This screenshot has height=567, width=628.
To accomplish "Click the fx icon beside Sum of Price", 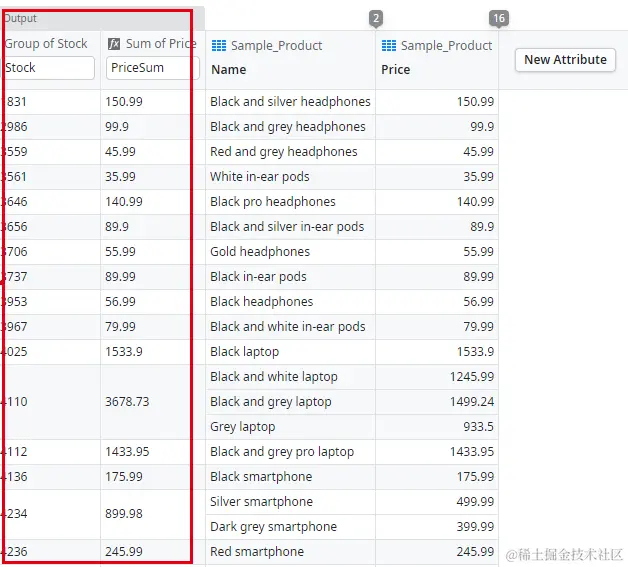I will 114,44.
